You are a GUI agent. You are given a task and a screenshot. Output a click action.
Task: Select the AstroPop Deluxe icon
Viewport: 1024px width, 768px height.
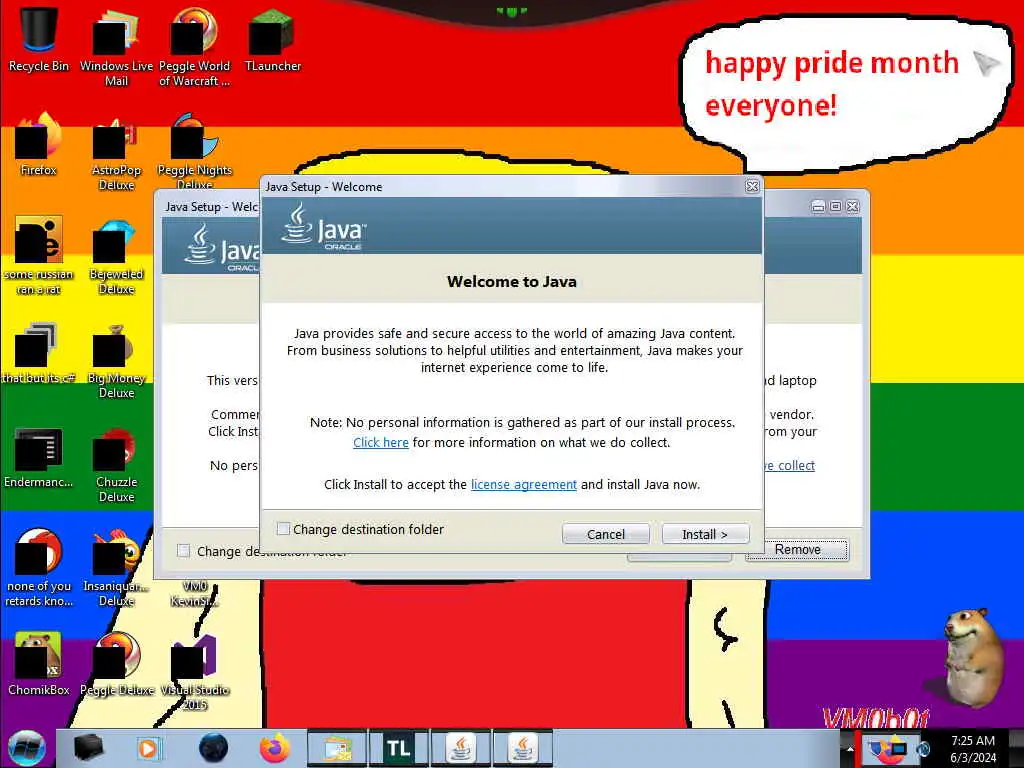(116, 152)
